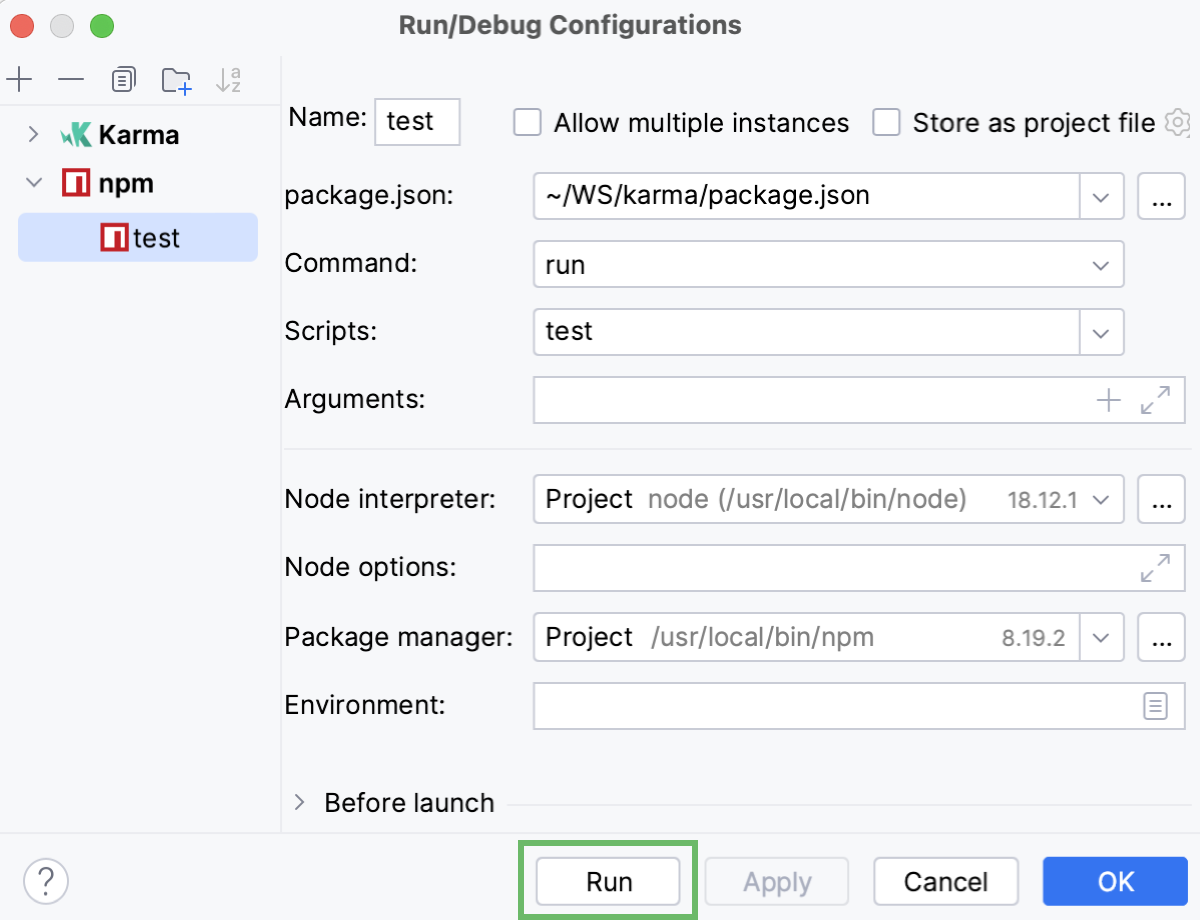Expand the Arguments field editor
1200x920 pixels.
1157,400
